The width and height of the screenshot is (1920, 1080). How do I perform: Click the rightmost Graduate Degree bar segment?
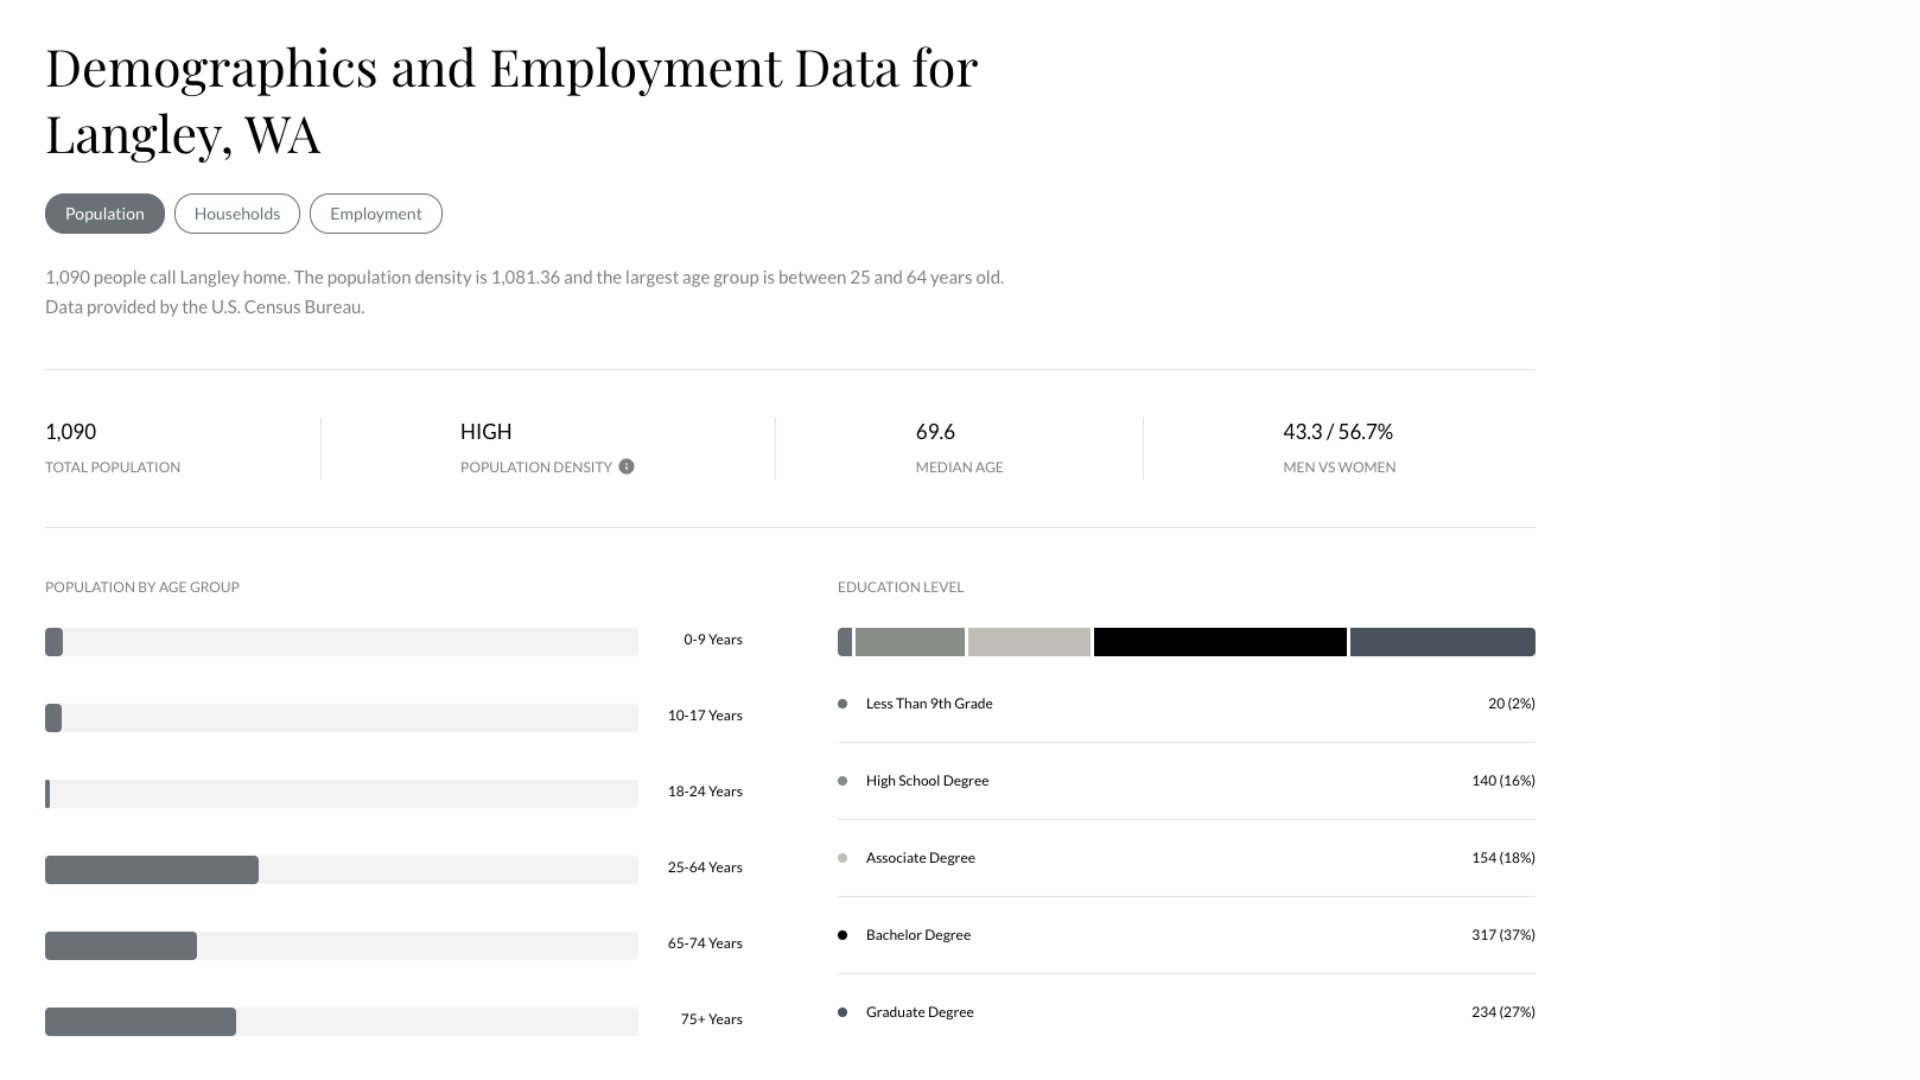(x=1442, y=642)
